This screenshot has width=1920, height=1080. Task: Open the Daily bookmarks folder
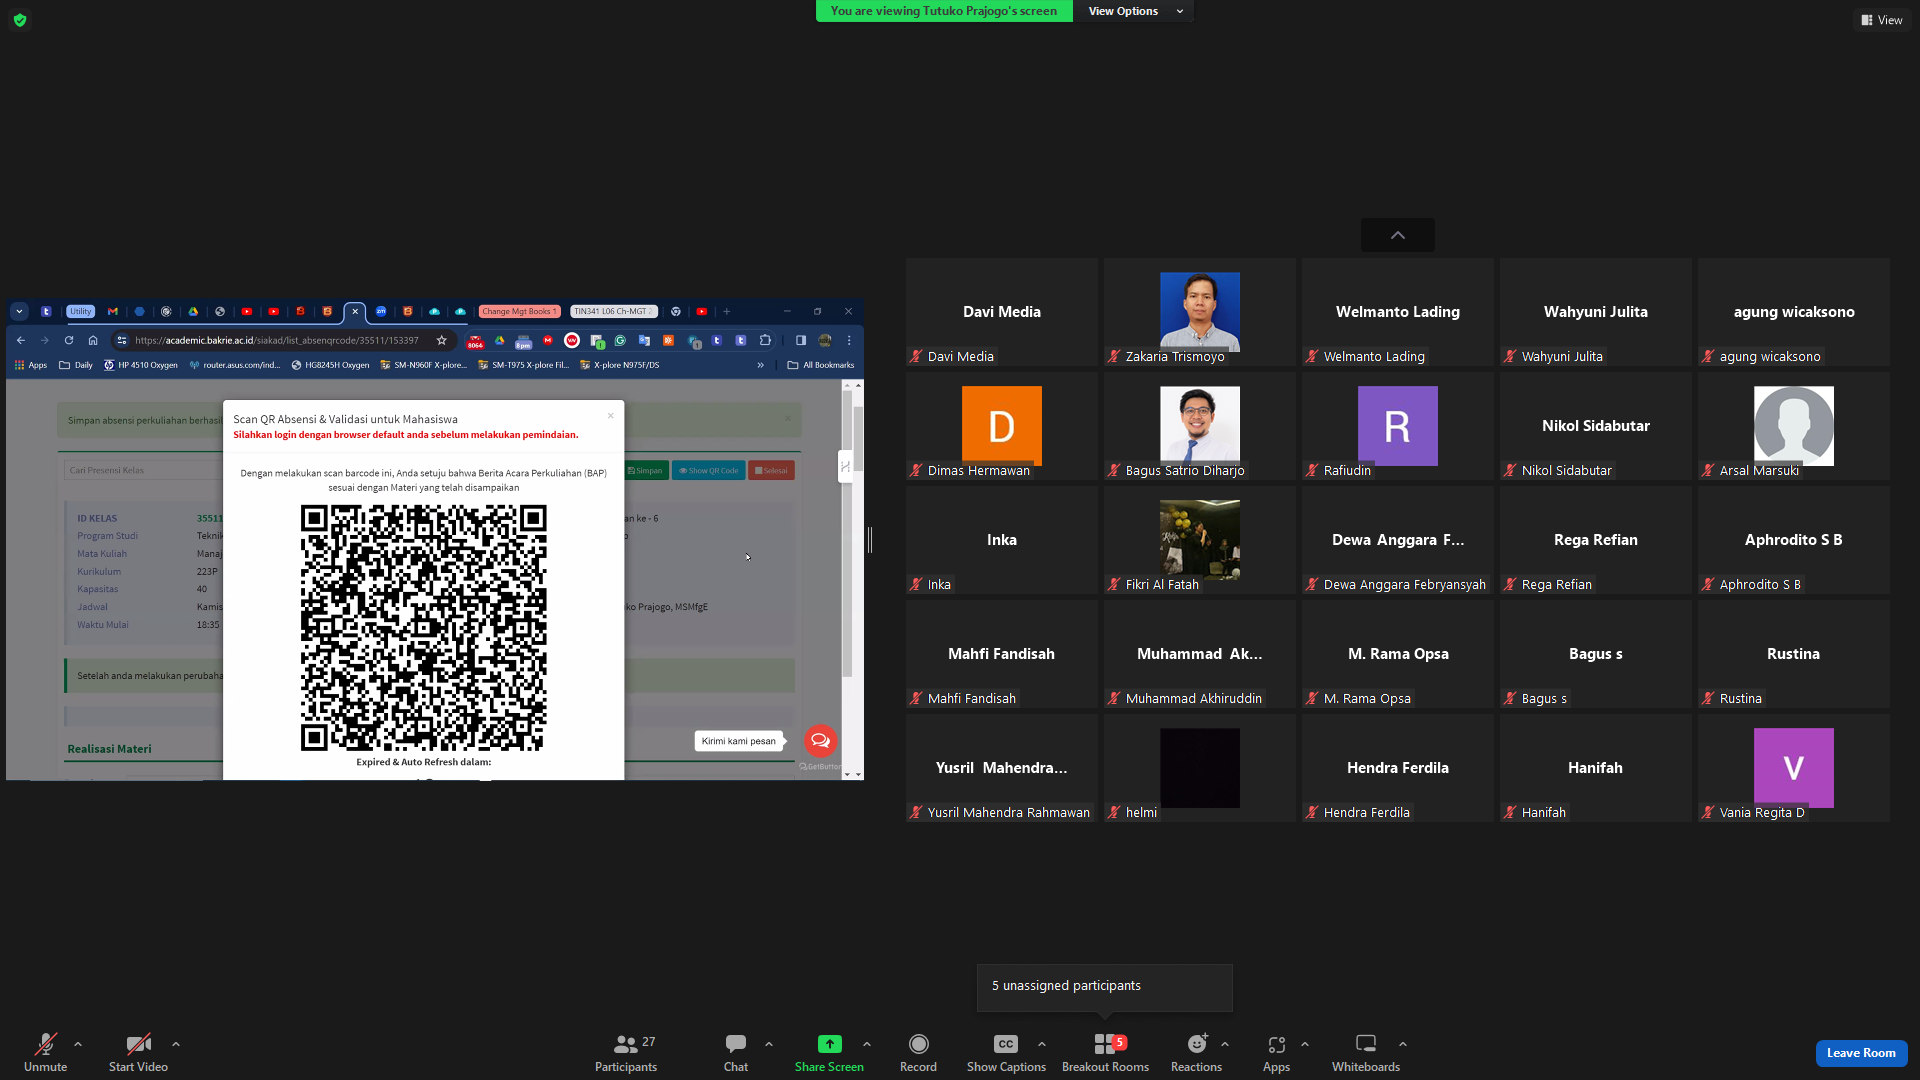point(76,365)
